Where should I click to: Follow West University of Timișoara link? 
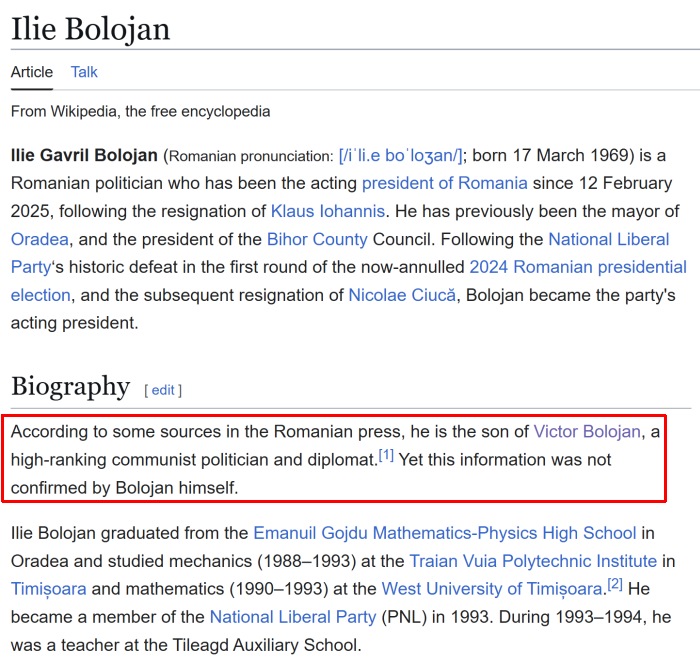(x=492, y=590)
